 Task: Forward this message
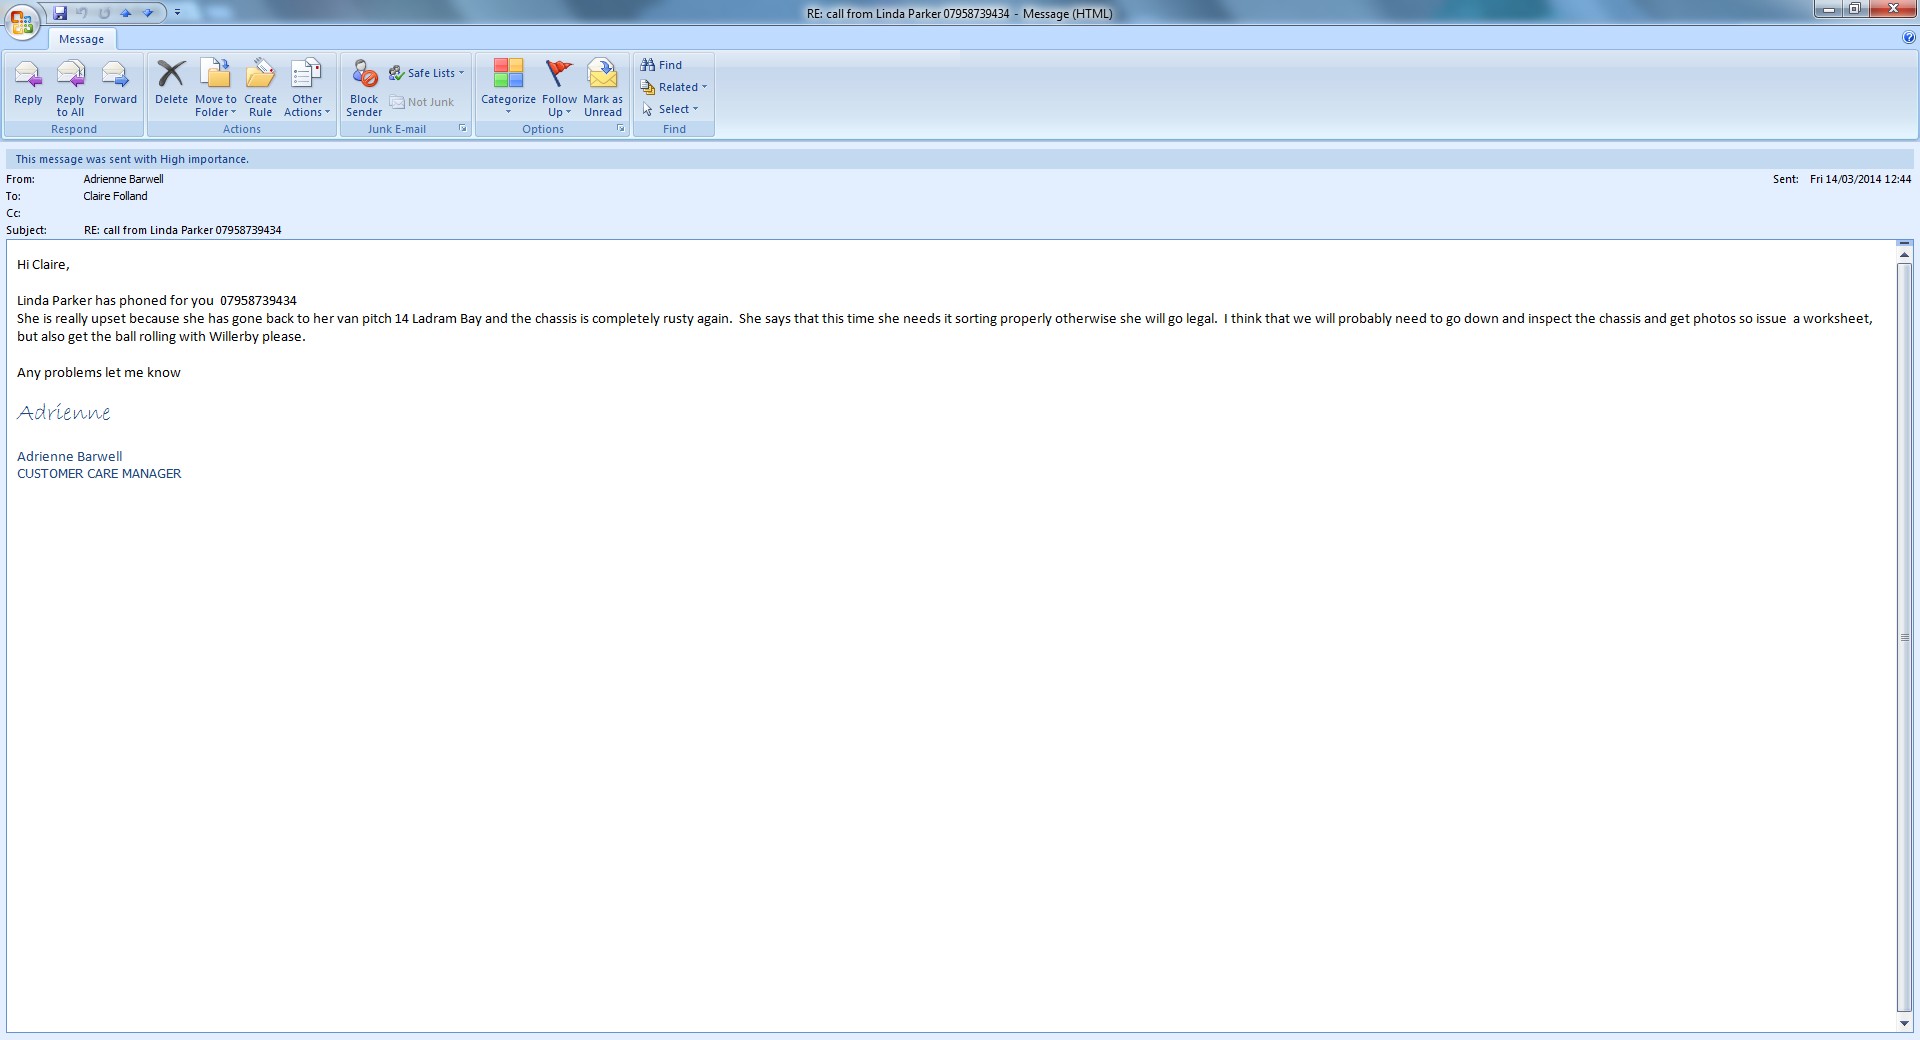[x=115, y=84]
